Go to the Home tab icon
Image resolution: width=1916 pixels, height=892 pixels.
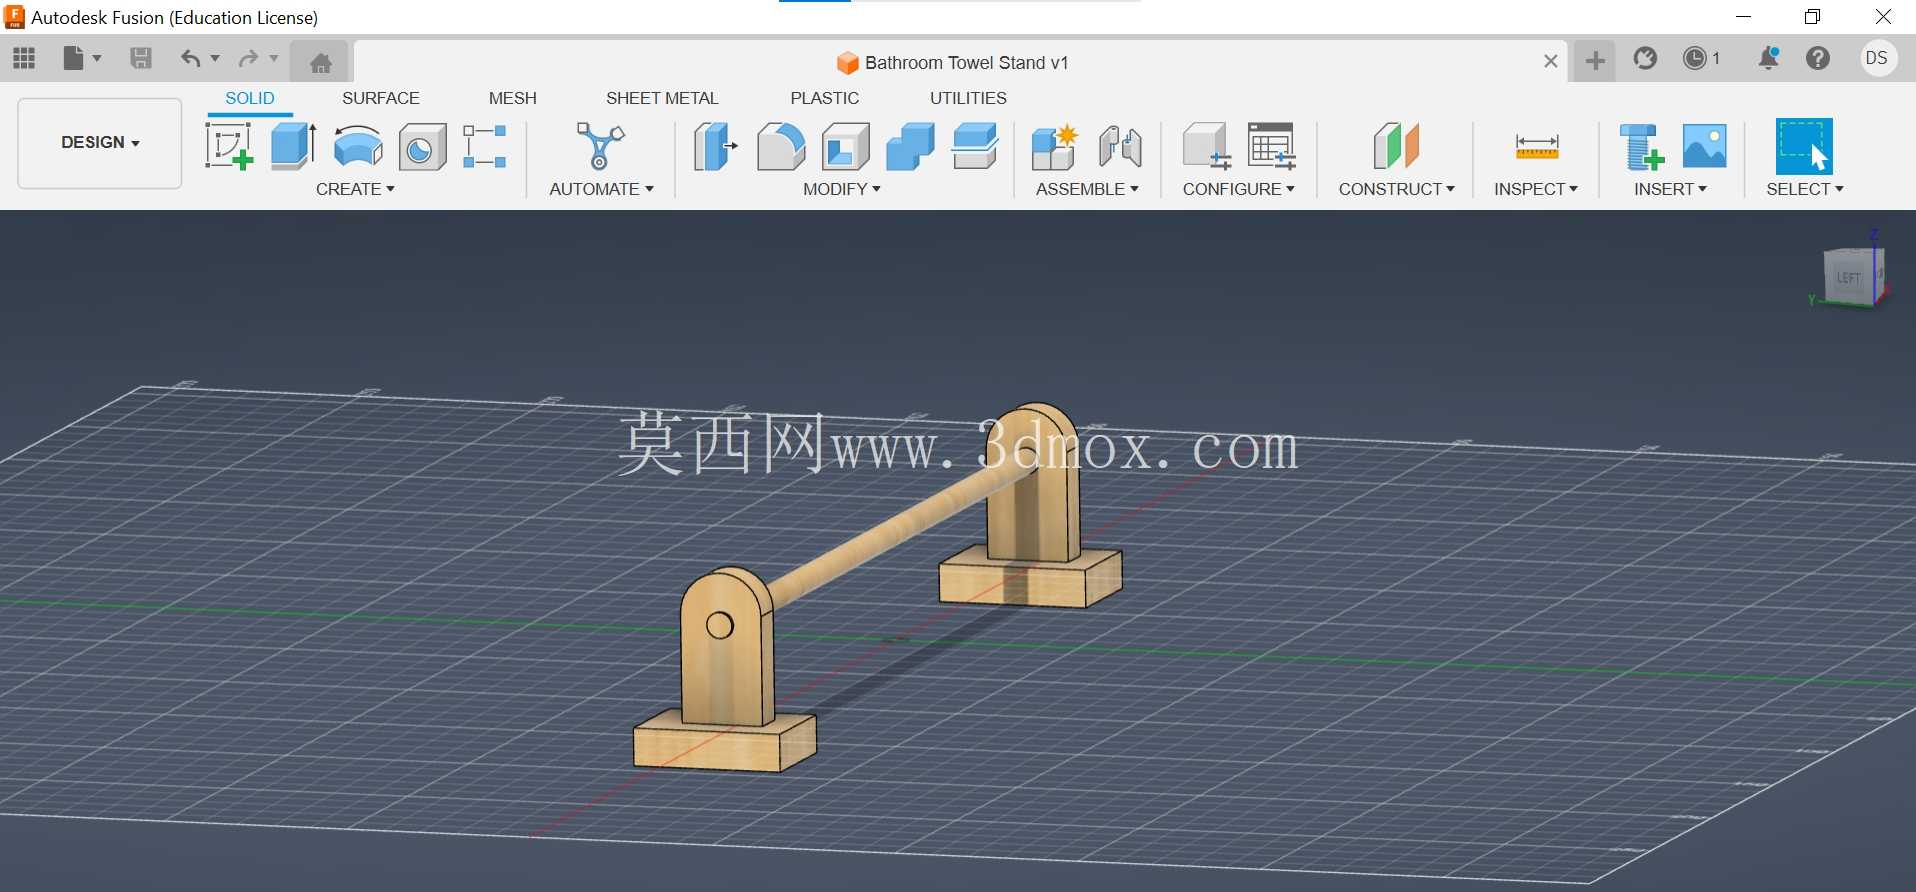(320, 63)
